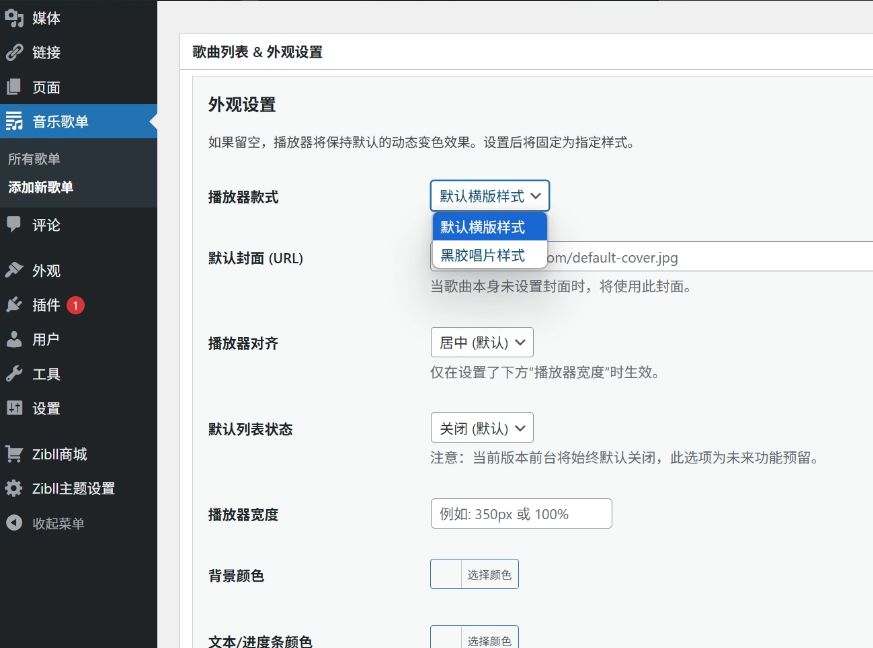
Task: Open the 音乐歌单 menu item
Action: click(x=79, y=121)
